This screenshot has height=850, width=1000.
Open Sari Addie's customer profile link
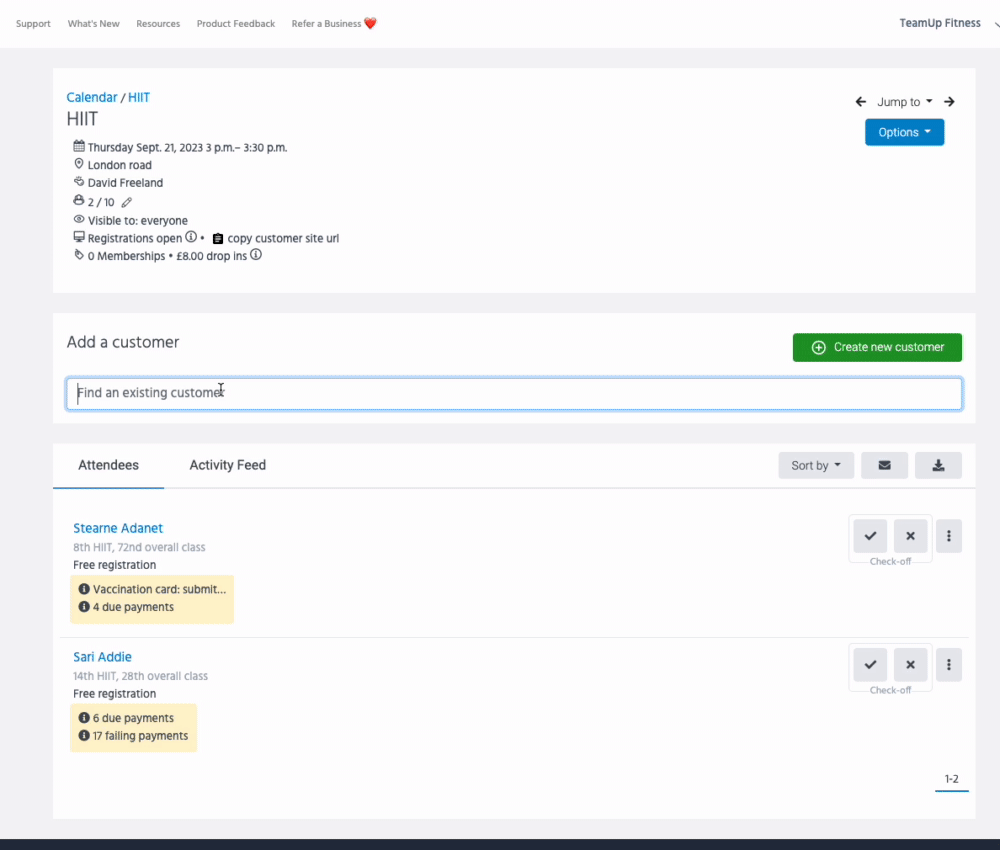pos(102,657)
